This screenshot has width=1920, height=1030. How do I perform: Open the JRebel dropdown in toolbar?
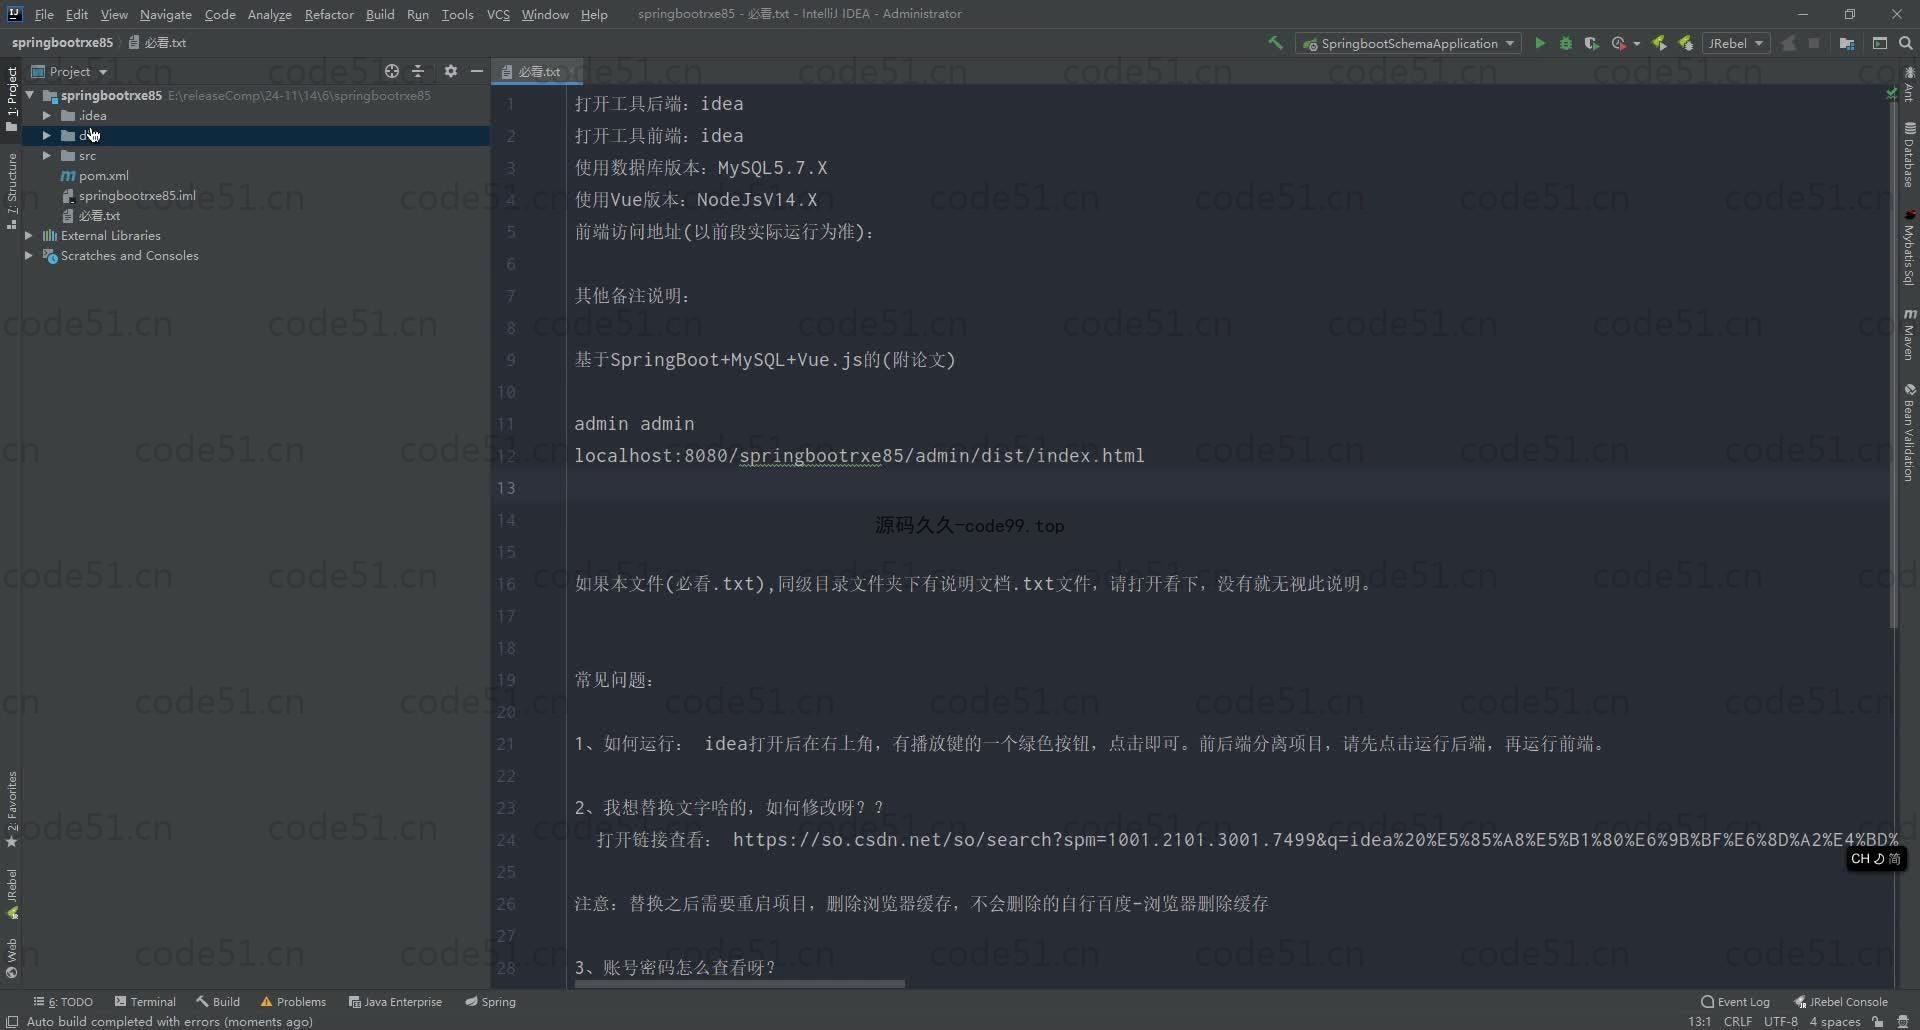[1736, 43]
